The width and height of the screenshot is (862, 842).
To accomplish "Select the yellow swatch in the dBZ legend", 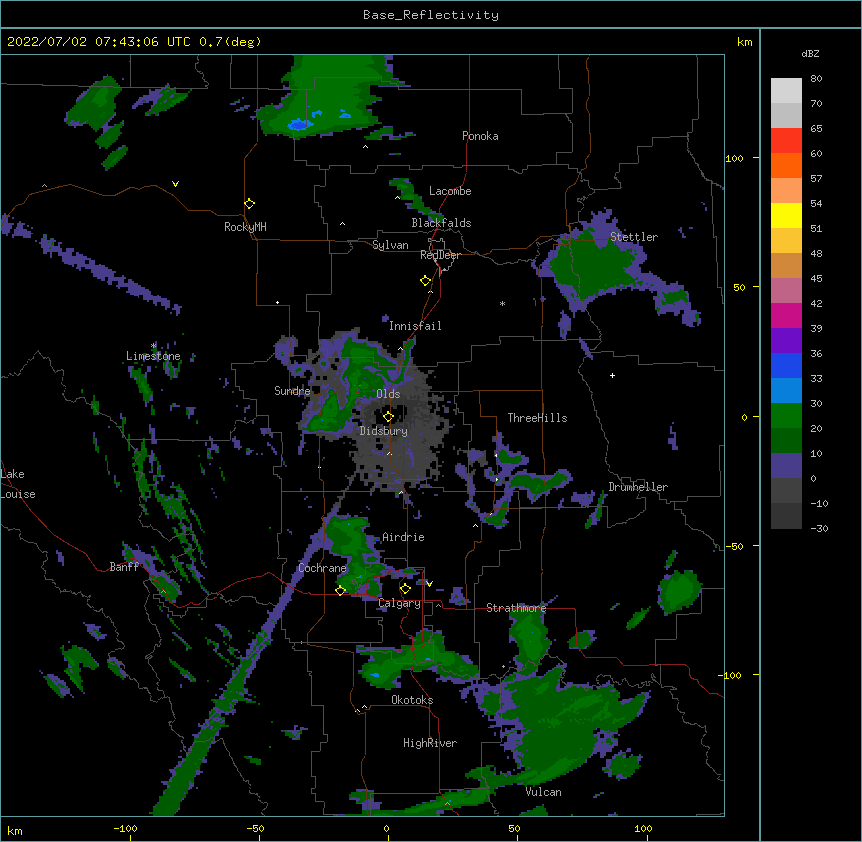I will [786, 215].
